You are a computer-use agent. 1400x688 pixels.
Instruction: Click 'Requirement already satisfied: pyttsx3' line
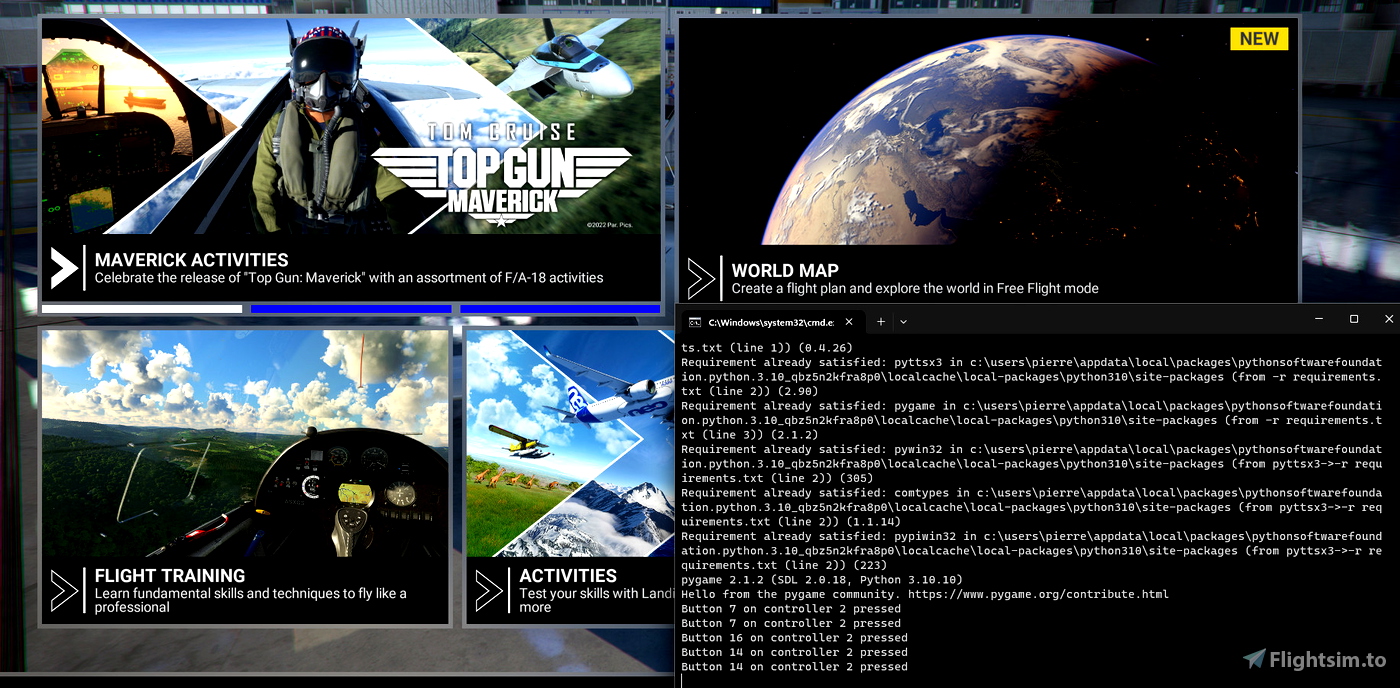pyautogui.click(x=1031, y=377)
